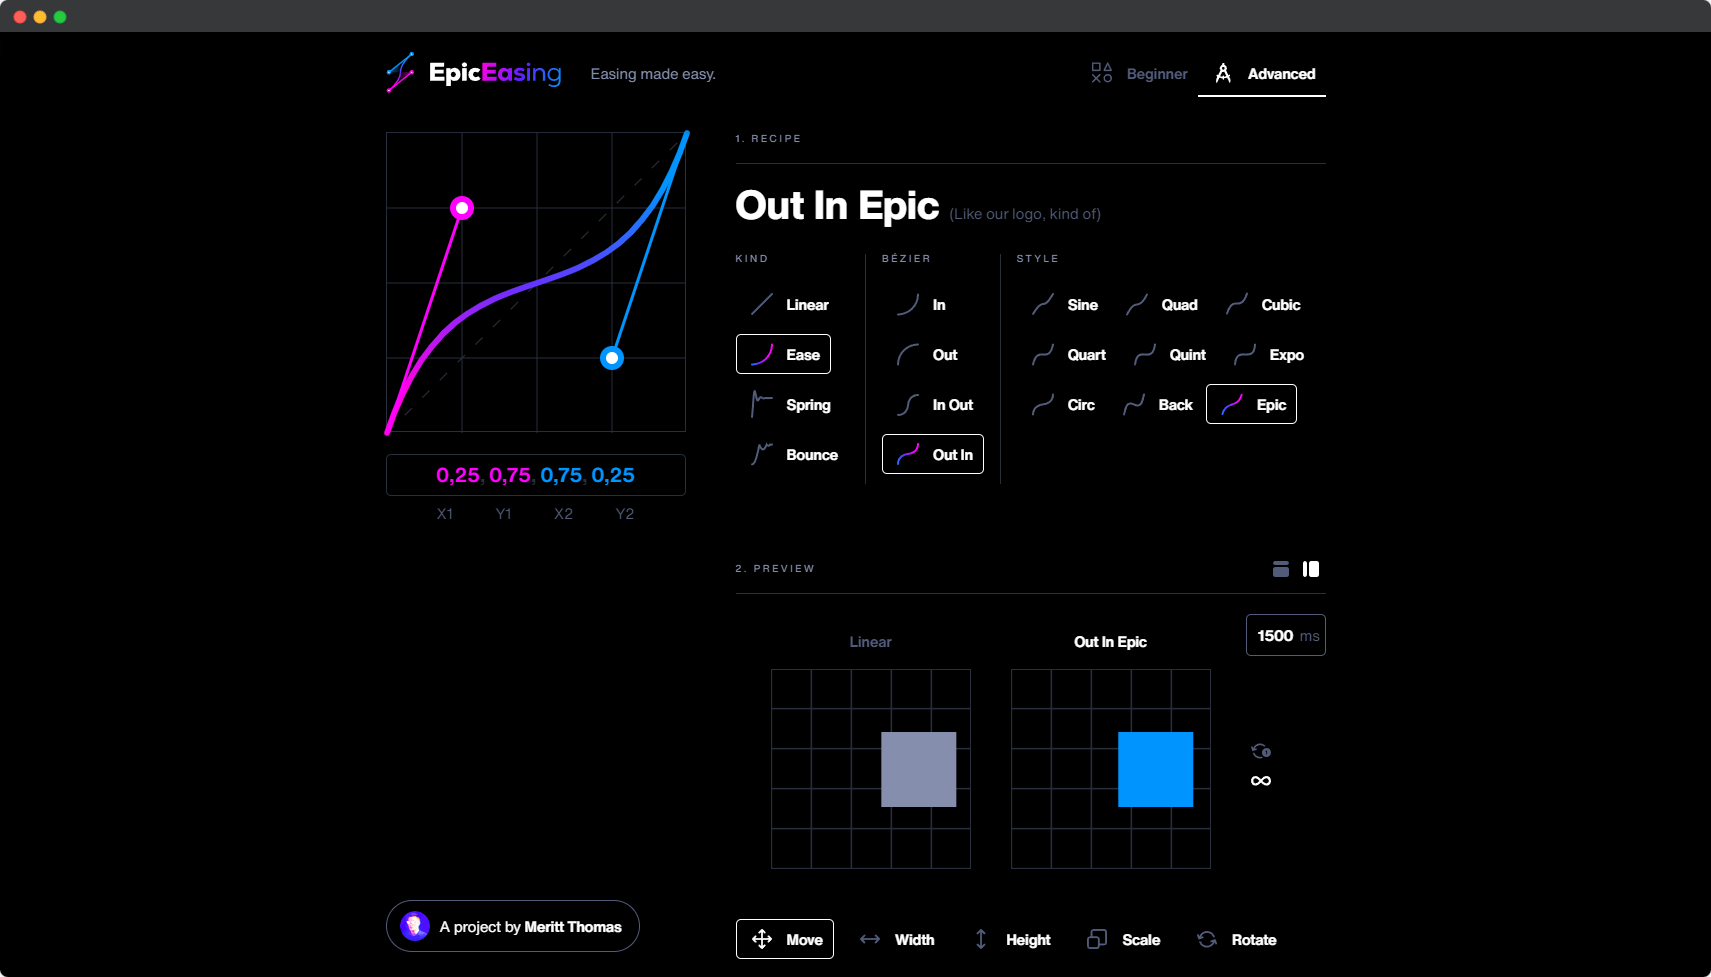Choose the In bézier direction
This screenshot has width=1711, height=977.
tap(920, 305)
